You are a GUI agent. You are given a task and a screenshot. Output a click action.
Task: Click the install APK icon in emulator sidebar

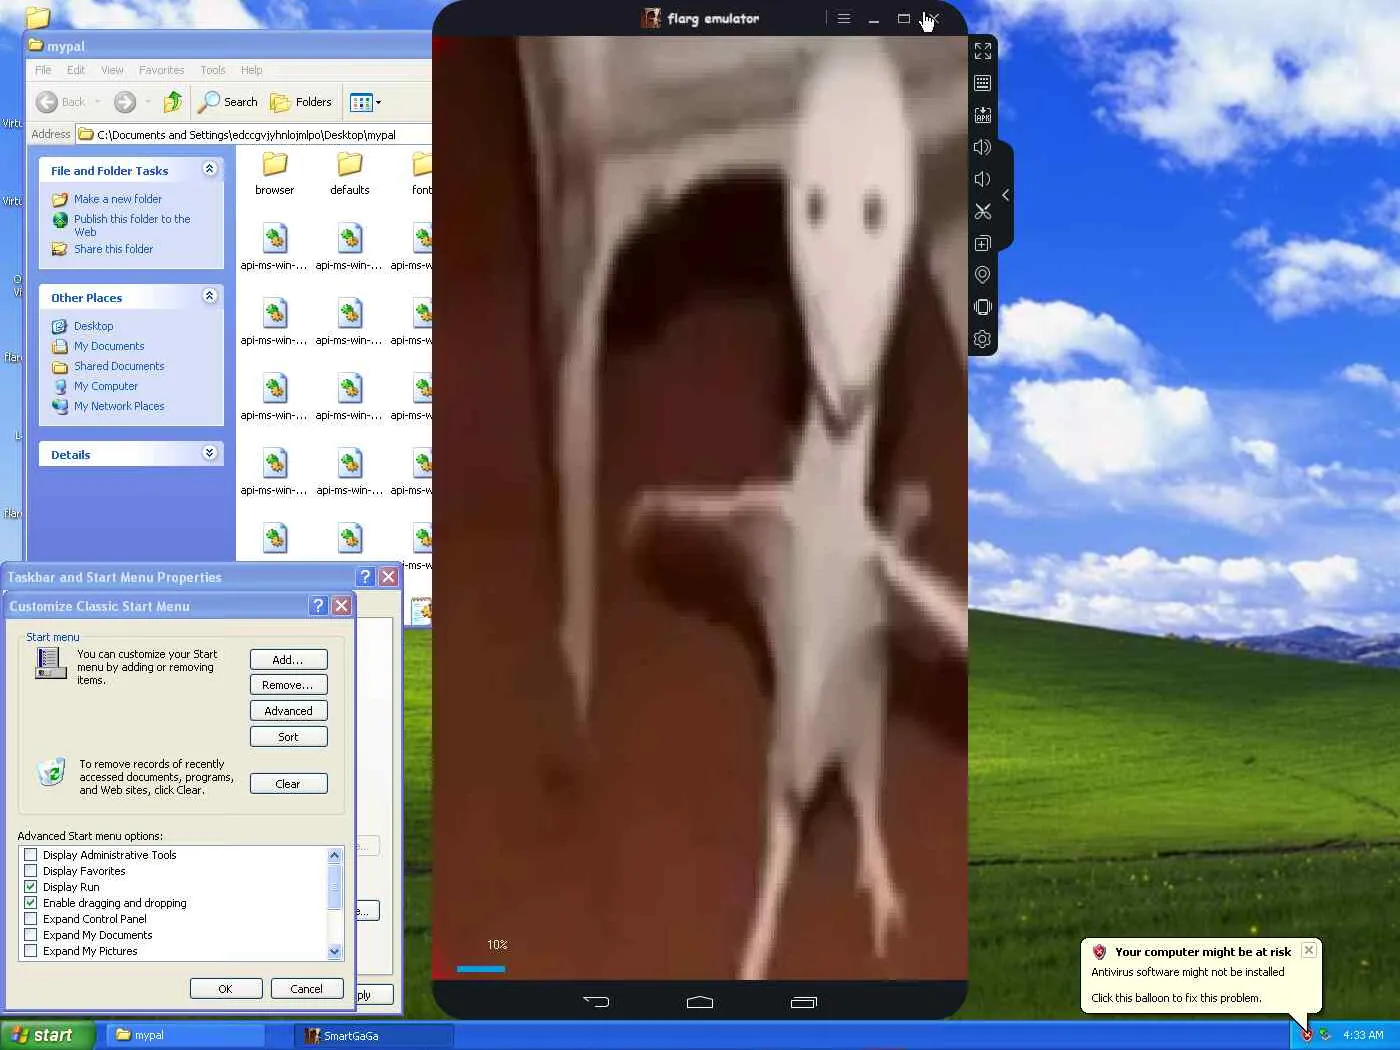983,115
